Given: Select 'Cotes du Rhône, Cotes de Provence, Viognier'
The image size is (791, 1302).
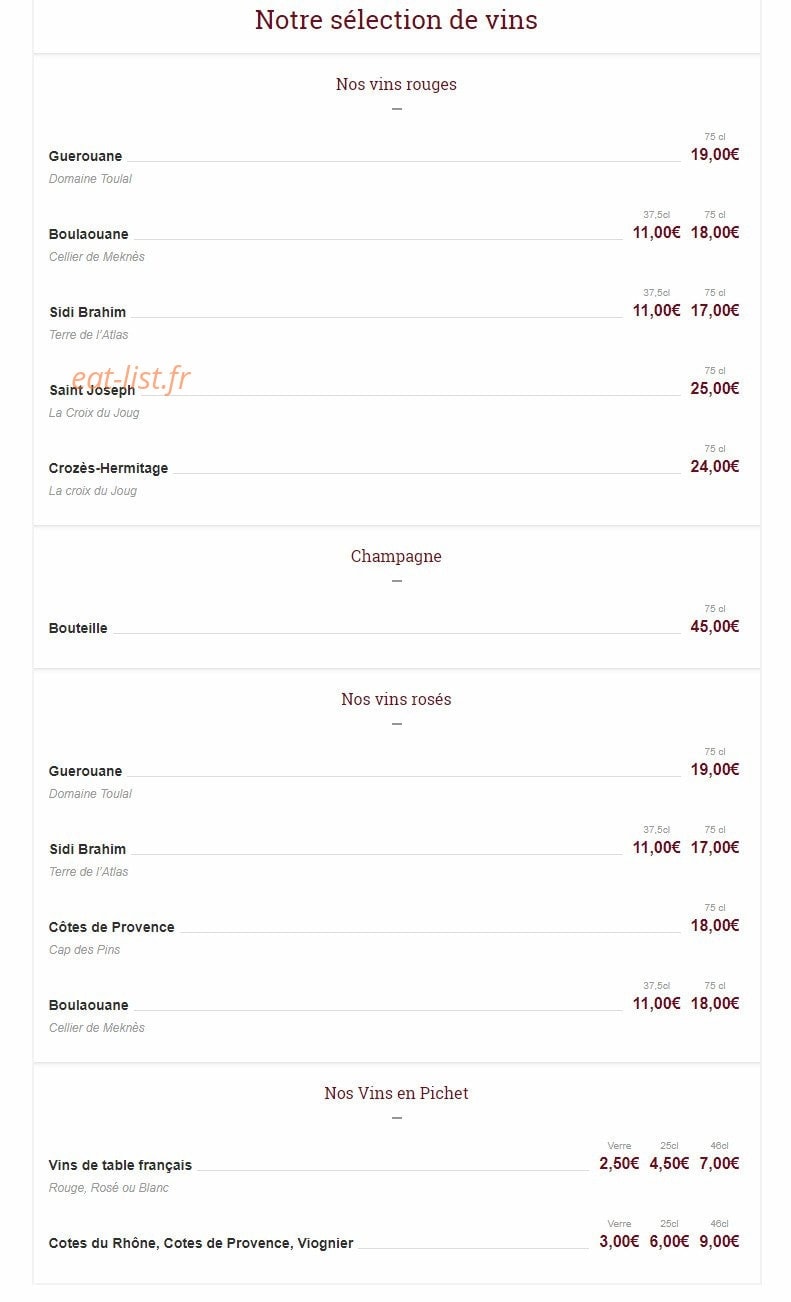Looking at the screenshot, I should point(201,1243).
